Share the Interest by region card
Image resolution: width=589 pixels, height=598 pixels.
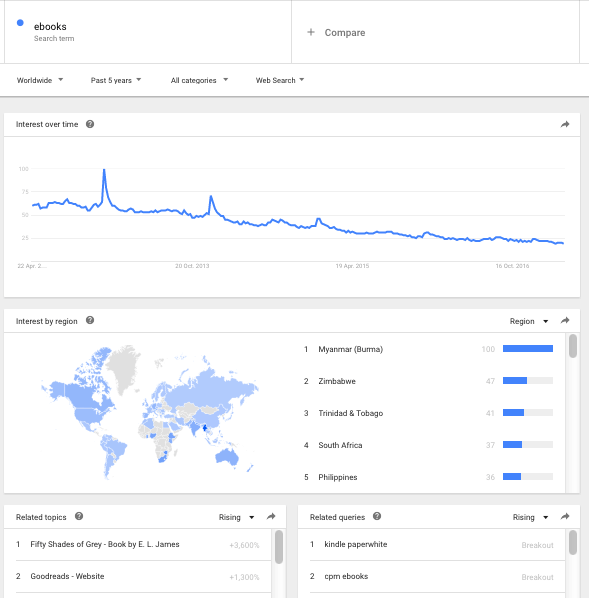tap(565, 321)
